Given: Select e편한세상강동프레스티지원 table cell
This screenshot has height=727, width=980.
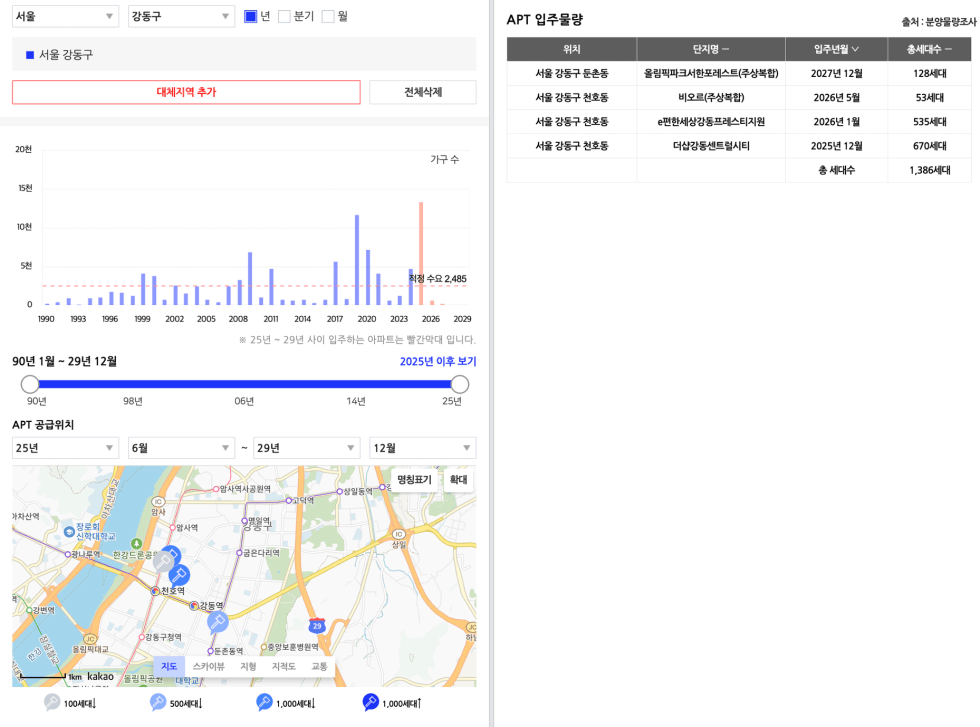Looking at the screenshot, I should (x=711, y=122).
